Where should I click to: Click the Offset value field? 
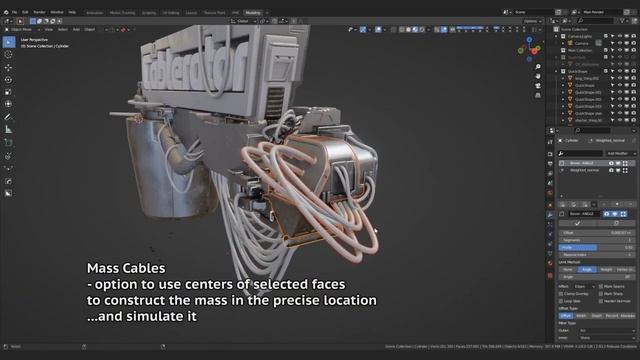(x=597, y=233)
